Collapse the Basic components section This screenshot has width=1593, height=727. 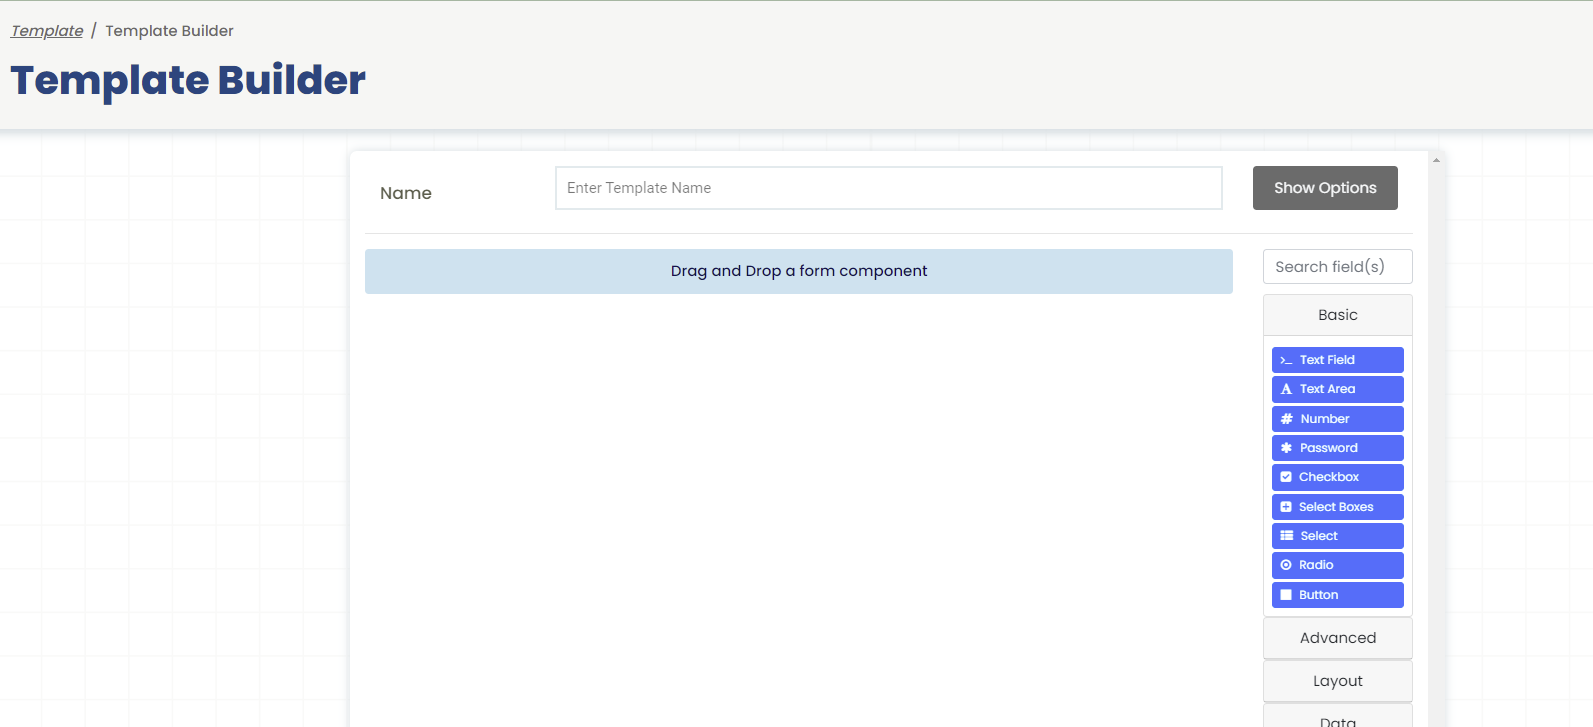tap(1337, 315)
